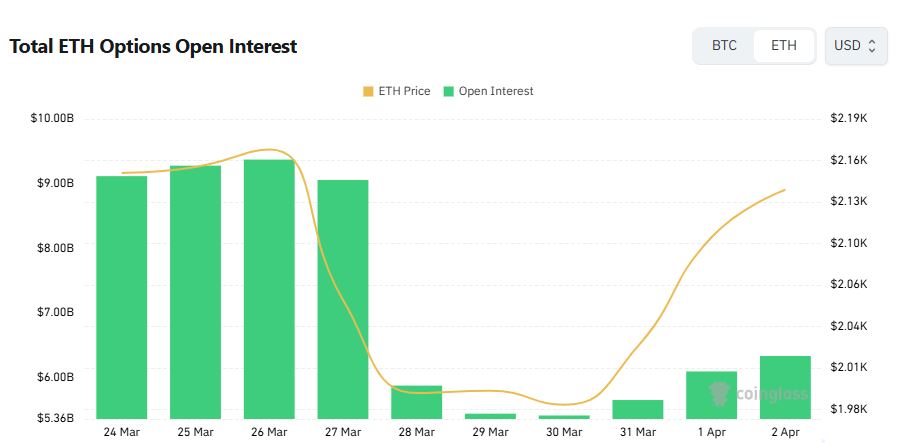Click the 30 Mar x-axis label
The height and width of the screenshot is (443, 897).
[x=564, y=432]
